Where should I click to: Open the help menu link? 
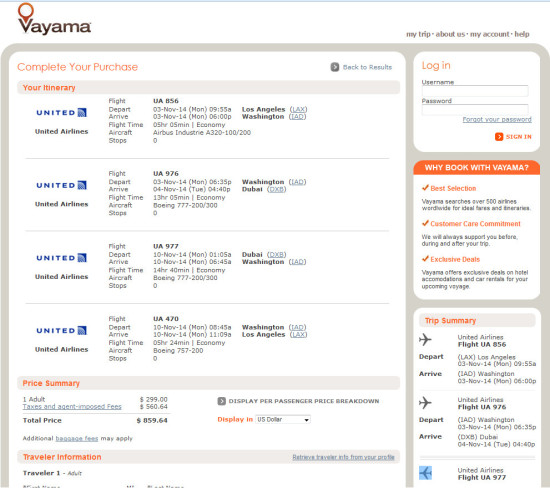[x=522, y=34]
